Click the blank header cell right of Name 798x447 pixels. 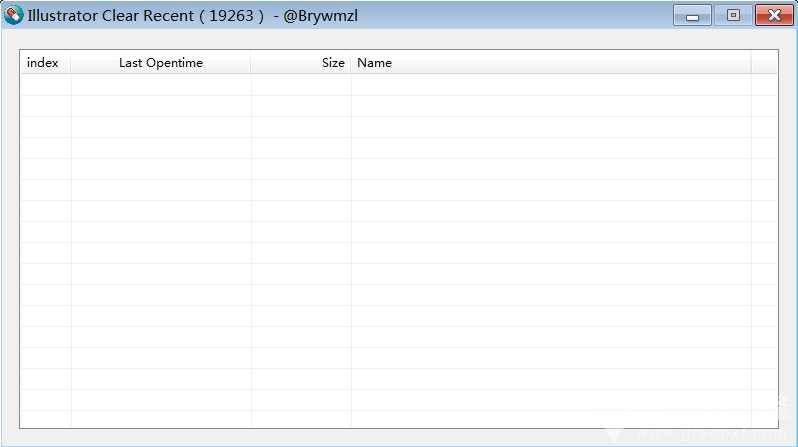tap(764, 63)
